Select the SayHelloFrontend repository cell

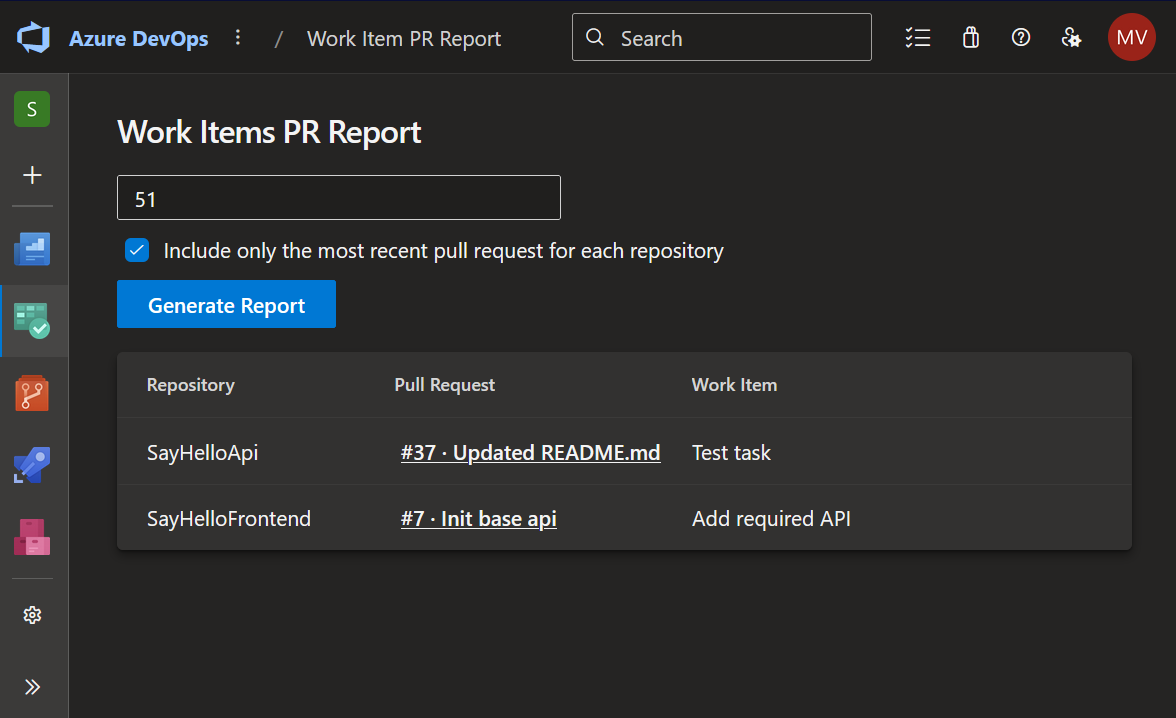(229, 518)
